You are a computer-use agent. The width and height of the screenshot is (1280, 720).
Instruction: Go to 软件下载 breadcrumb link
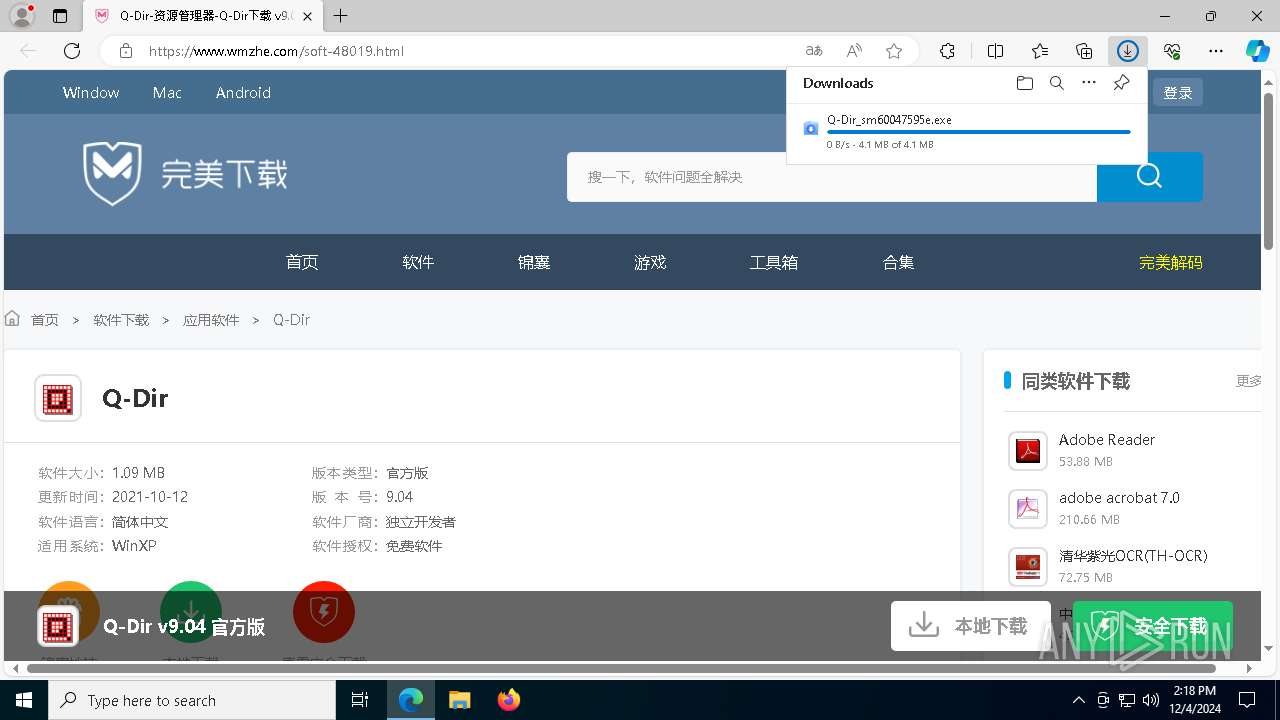(x=121, y=320)
